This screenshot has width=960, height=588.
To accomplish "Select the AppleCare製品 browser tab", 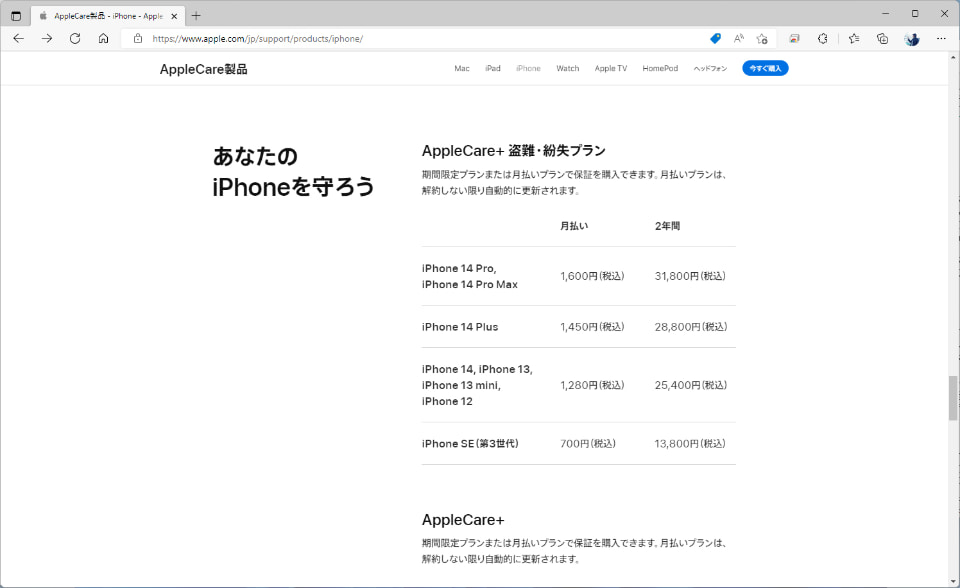I will pos(100,15).
